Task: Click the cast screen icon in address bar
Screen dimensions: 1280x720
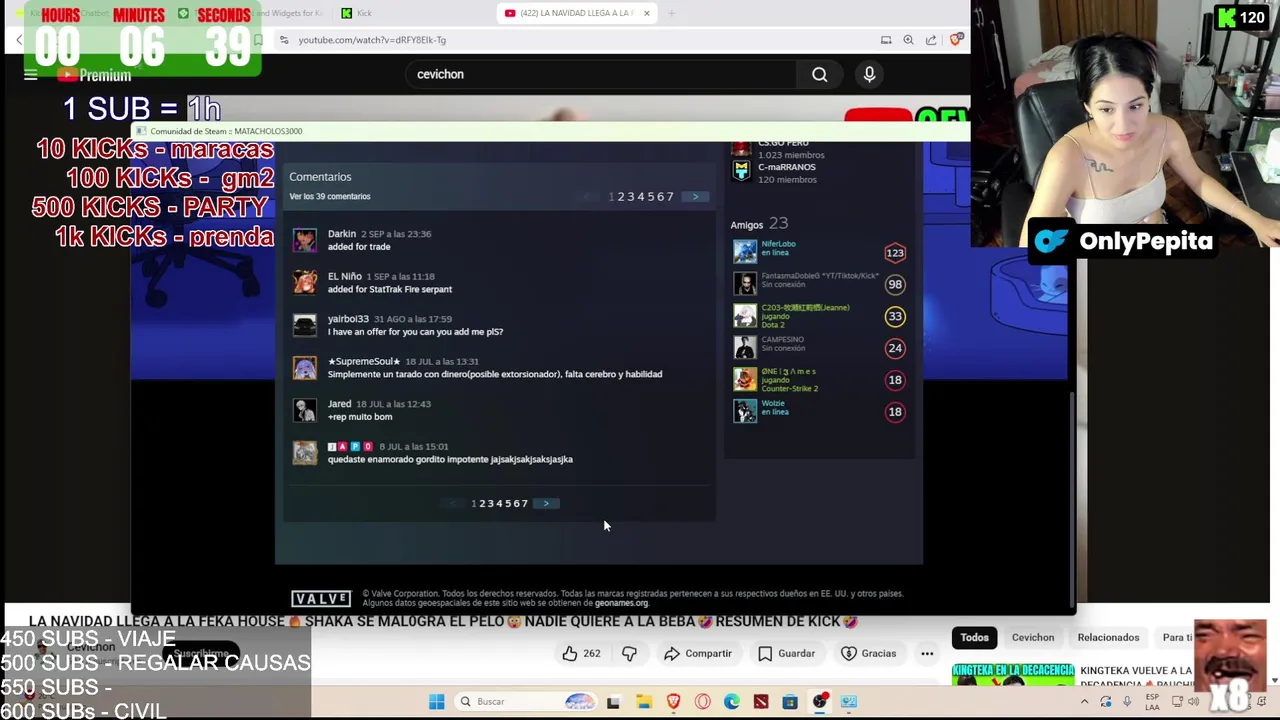Action: pos(886,40)
